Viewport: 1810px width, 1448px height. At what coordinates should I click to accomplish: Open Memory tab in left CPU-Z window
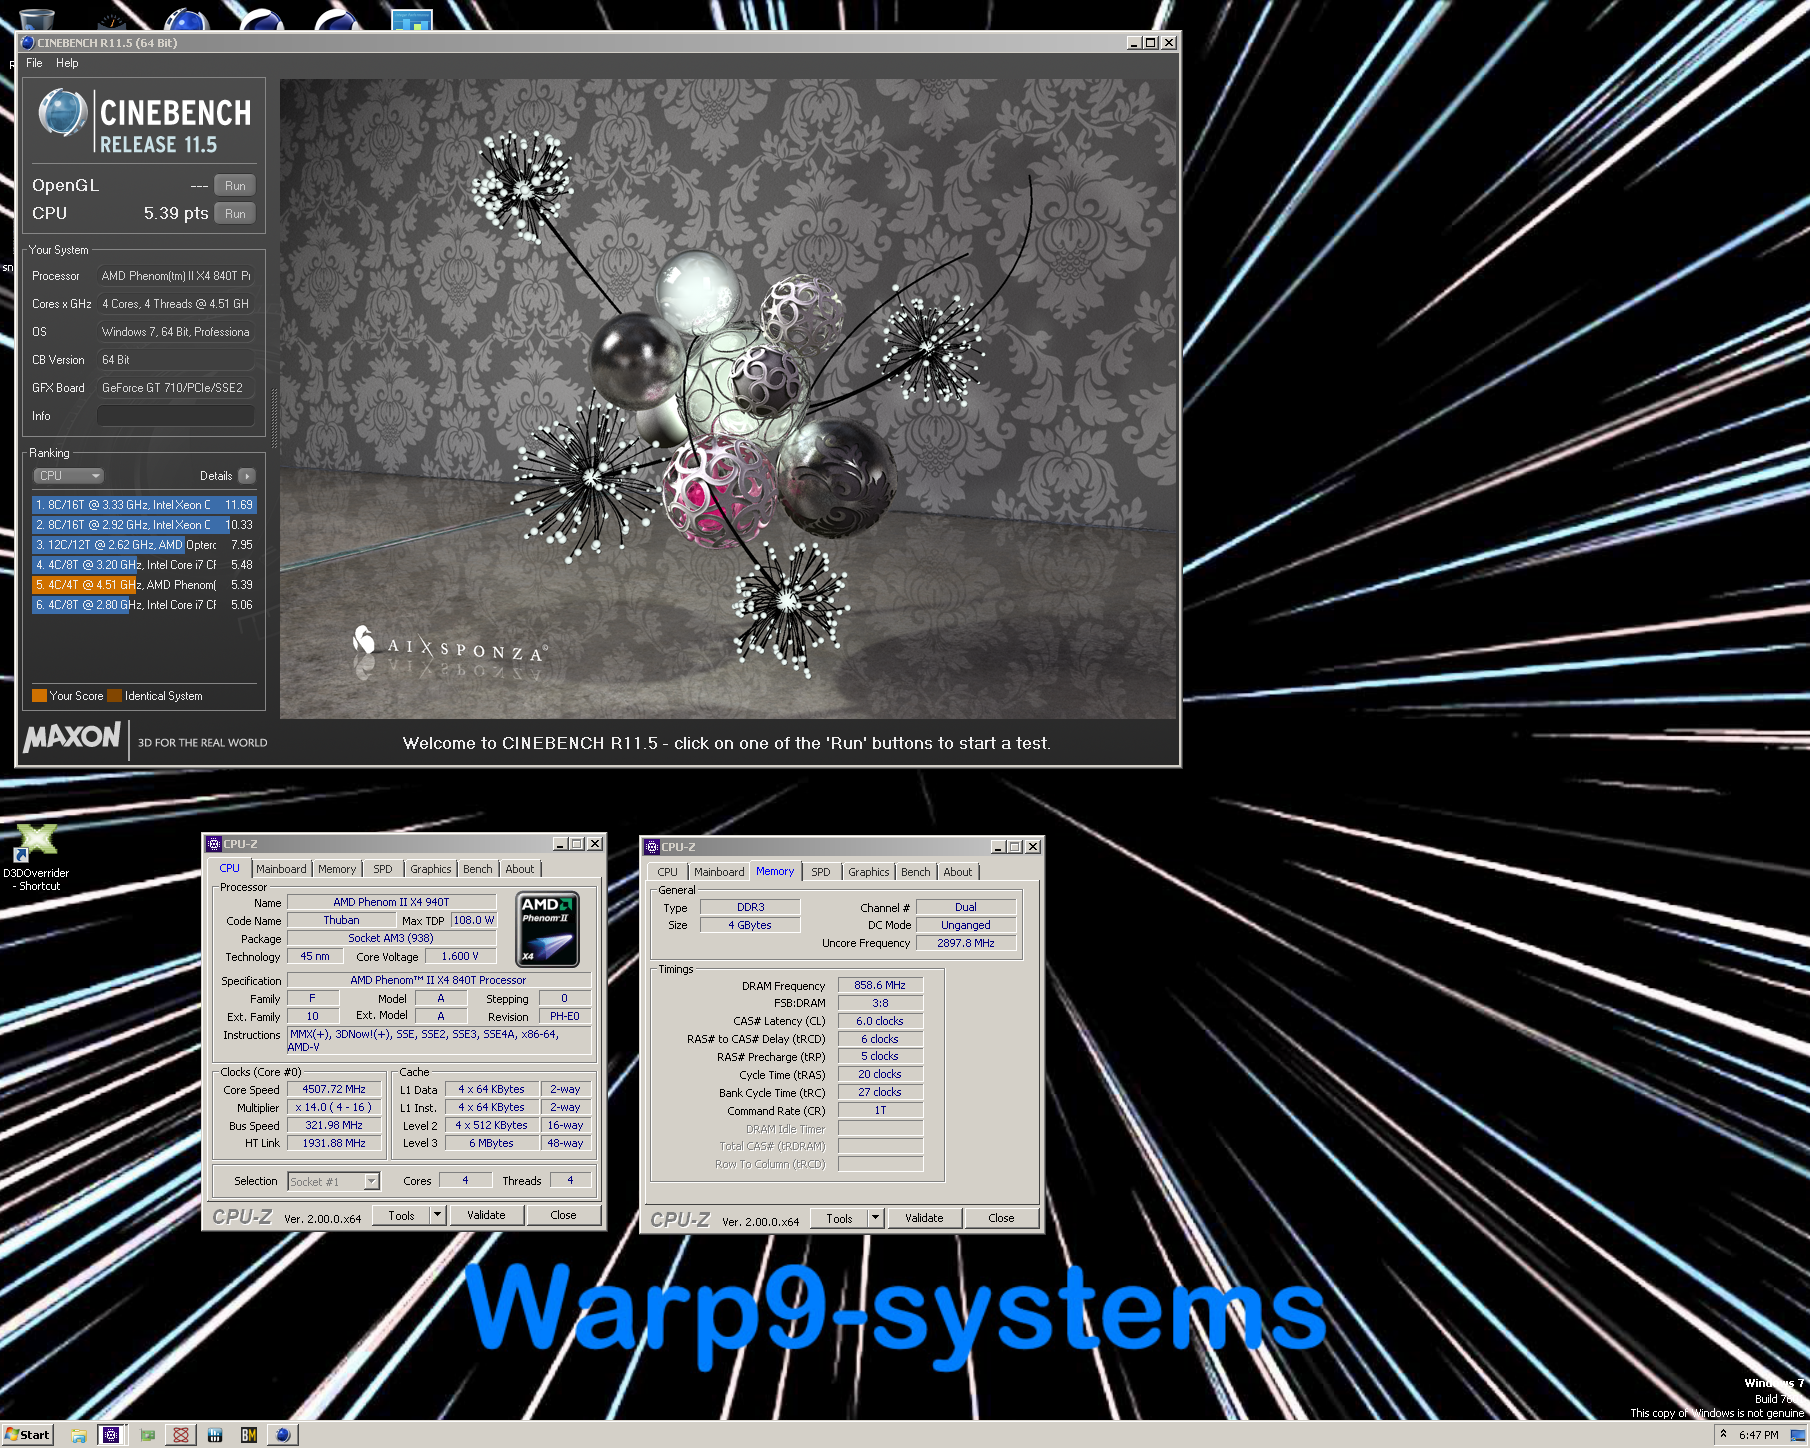coord(337,869)
